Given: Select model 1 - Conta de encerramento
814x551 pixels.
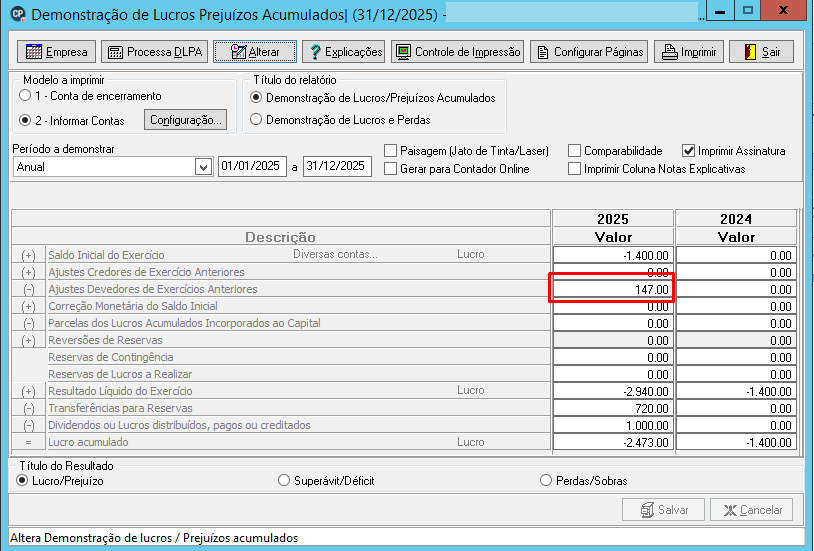Looking at the screenshot, I should [24, 96].
